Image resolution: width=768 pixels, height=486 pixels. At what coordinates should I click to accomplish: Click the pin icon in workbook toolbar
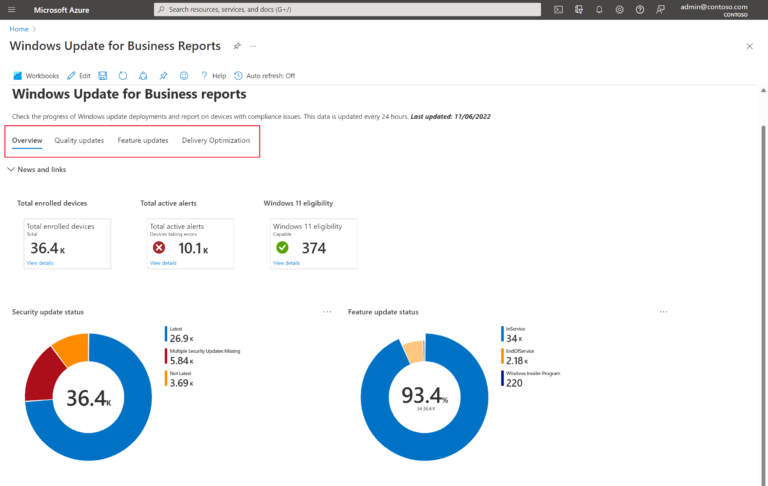pos(164,75)
